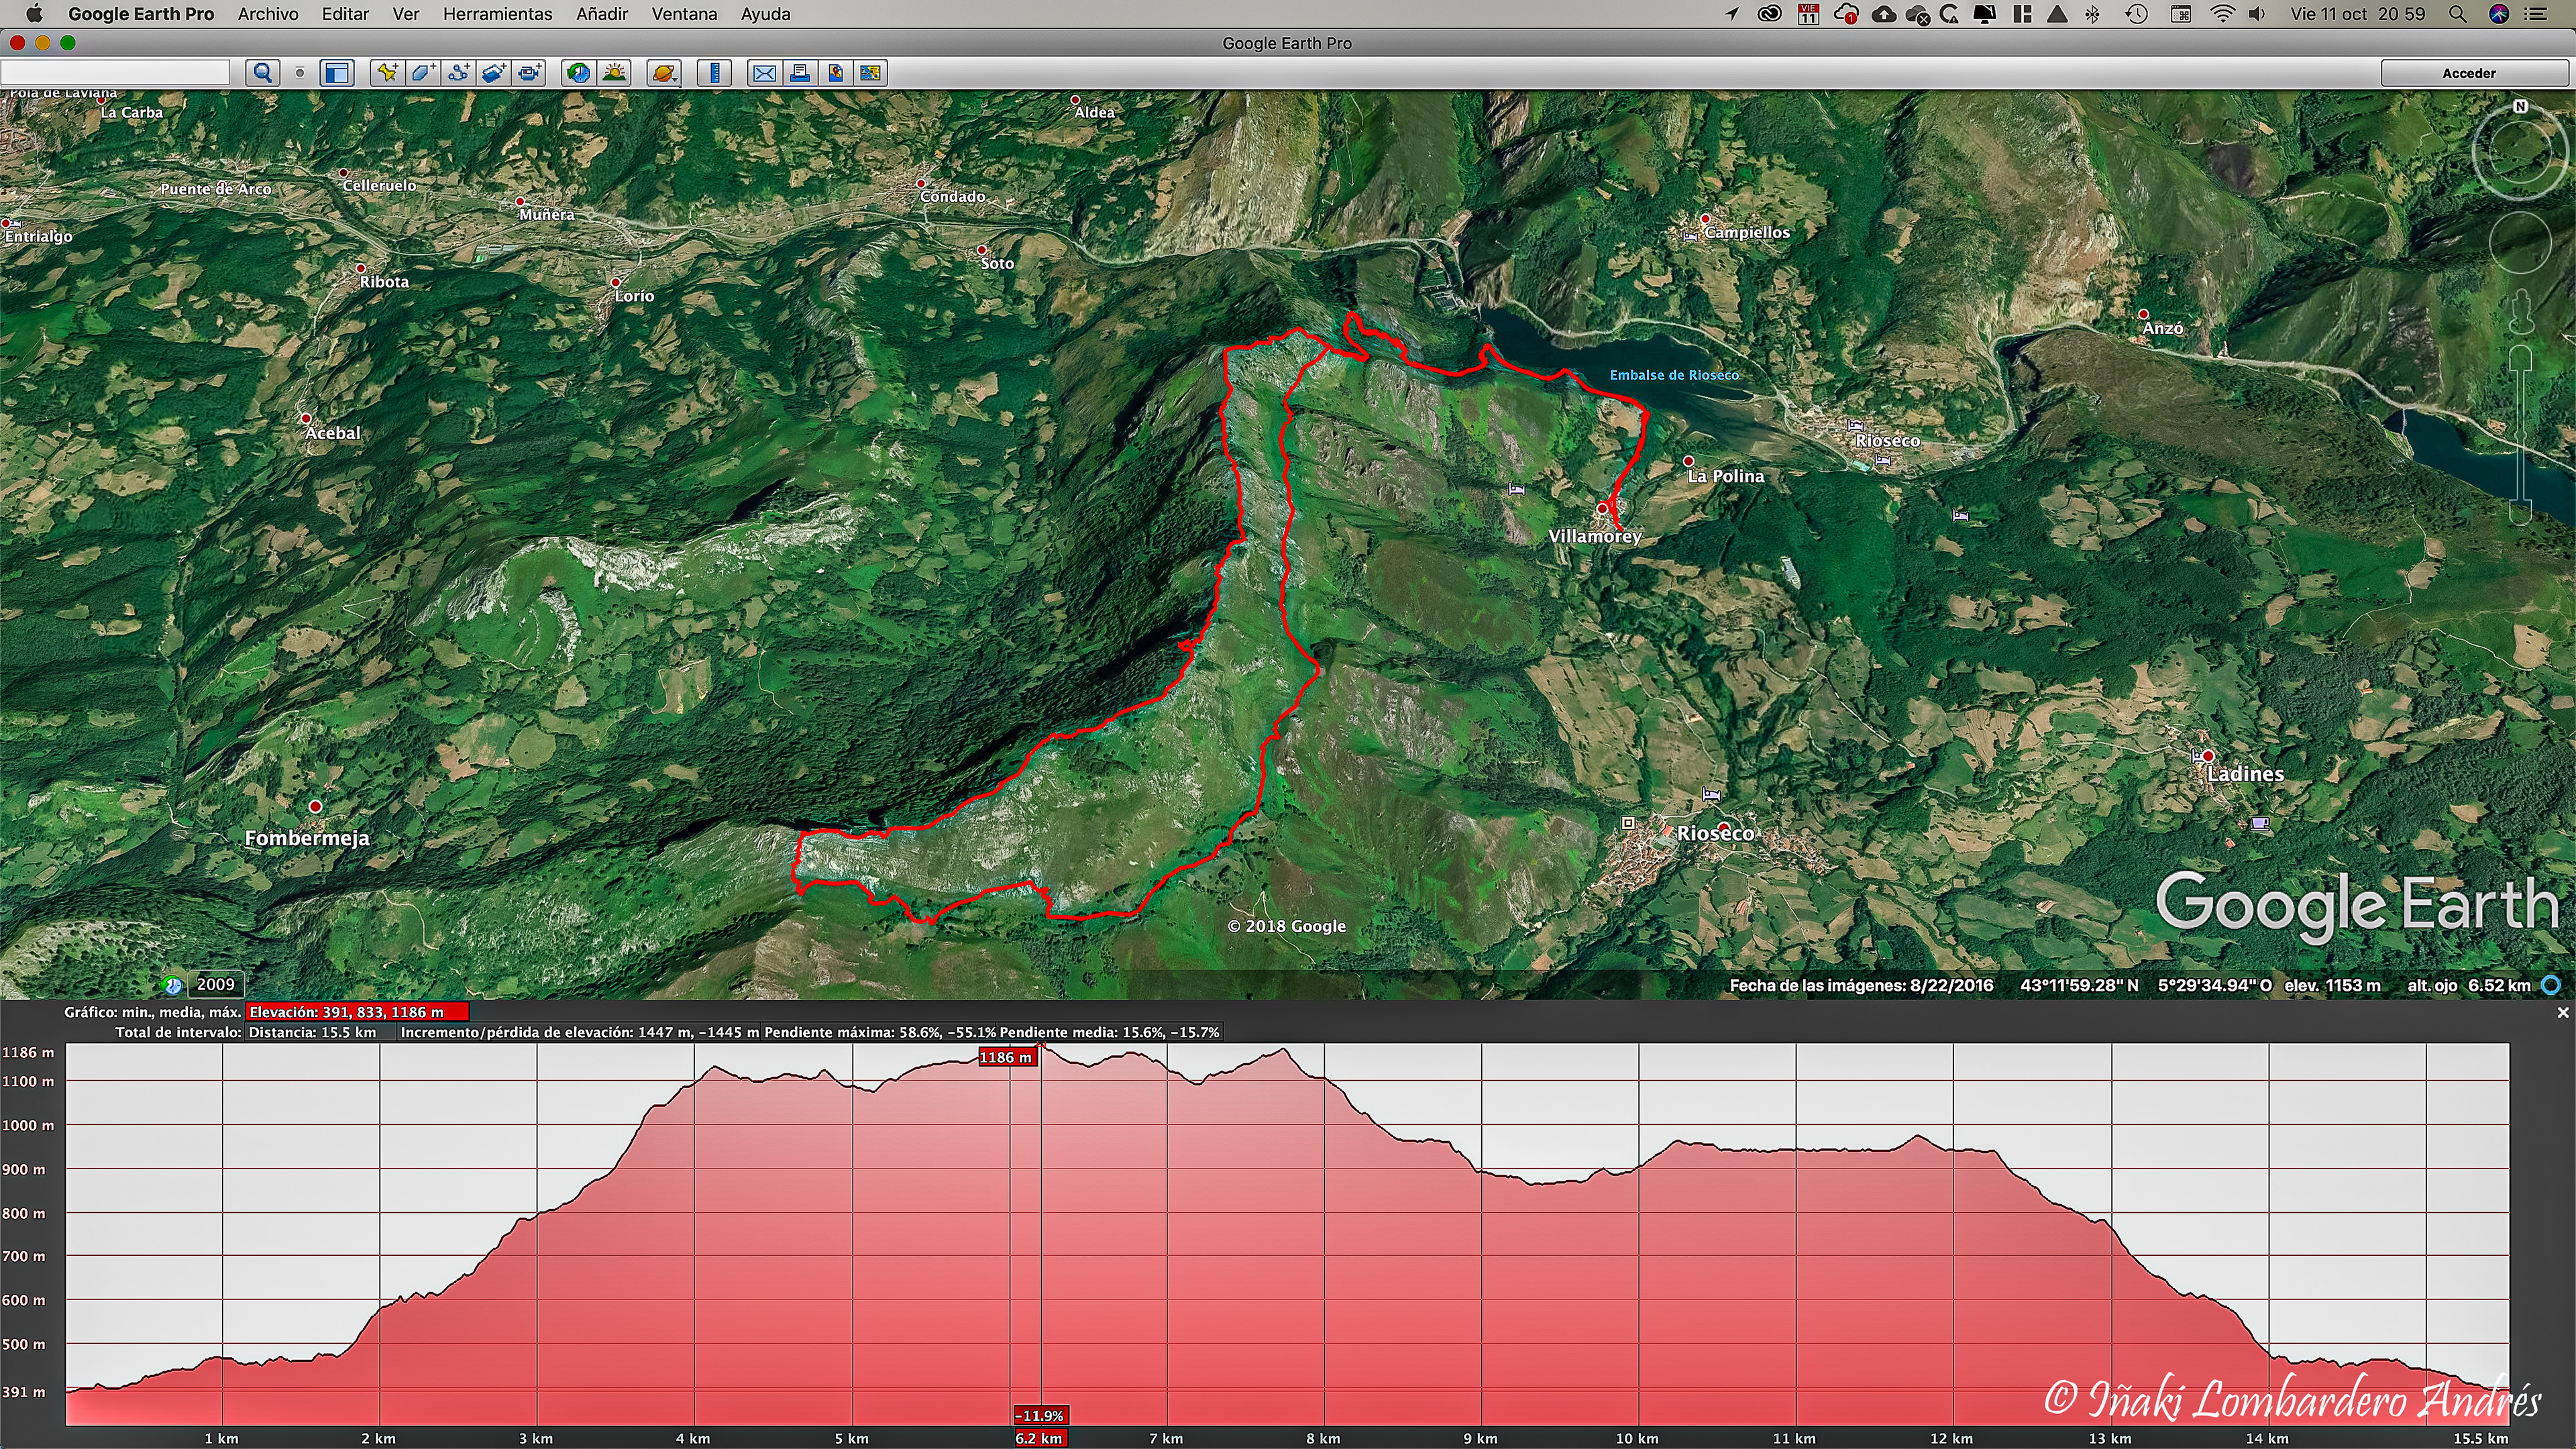Click the Embalse de Rioseco water label
2576x1449 pixels.
[x=1674, y=375]
